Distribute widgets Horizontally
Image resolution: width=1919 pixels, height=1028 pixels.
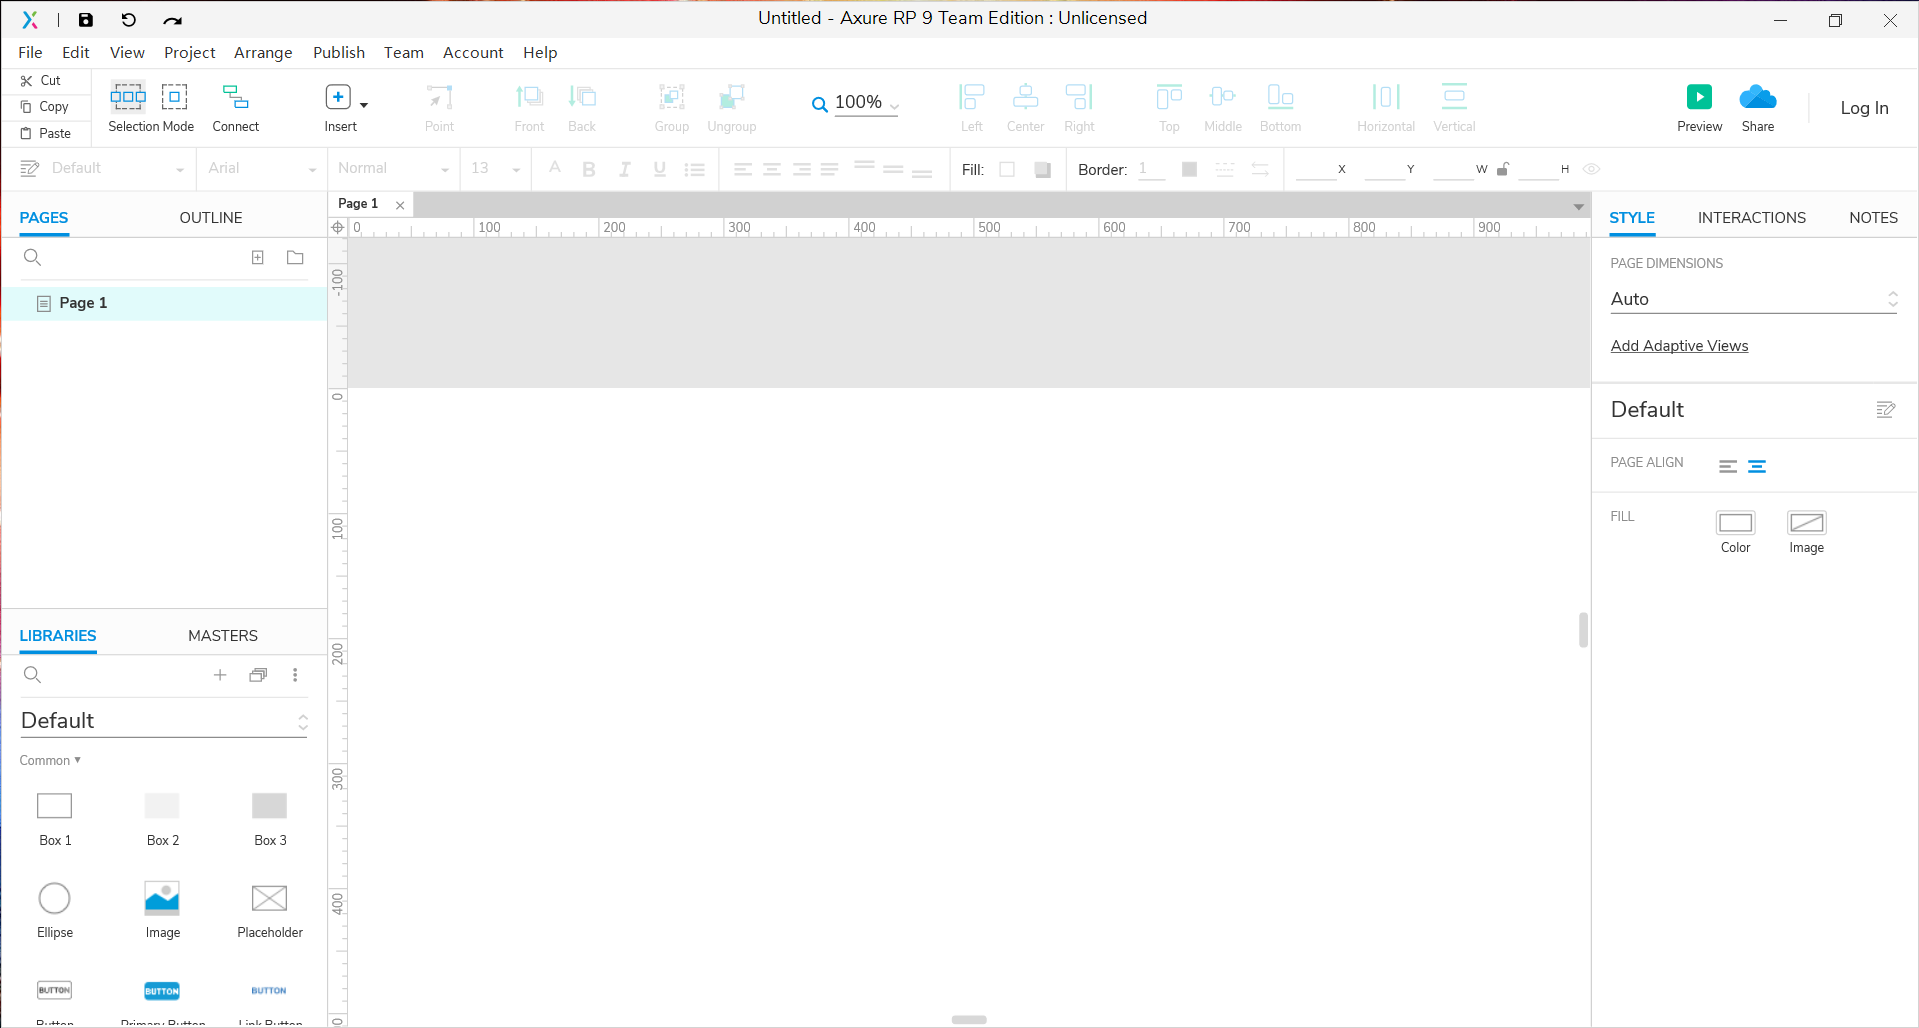click(x=1386, y=108)
